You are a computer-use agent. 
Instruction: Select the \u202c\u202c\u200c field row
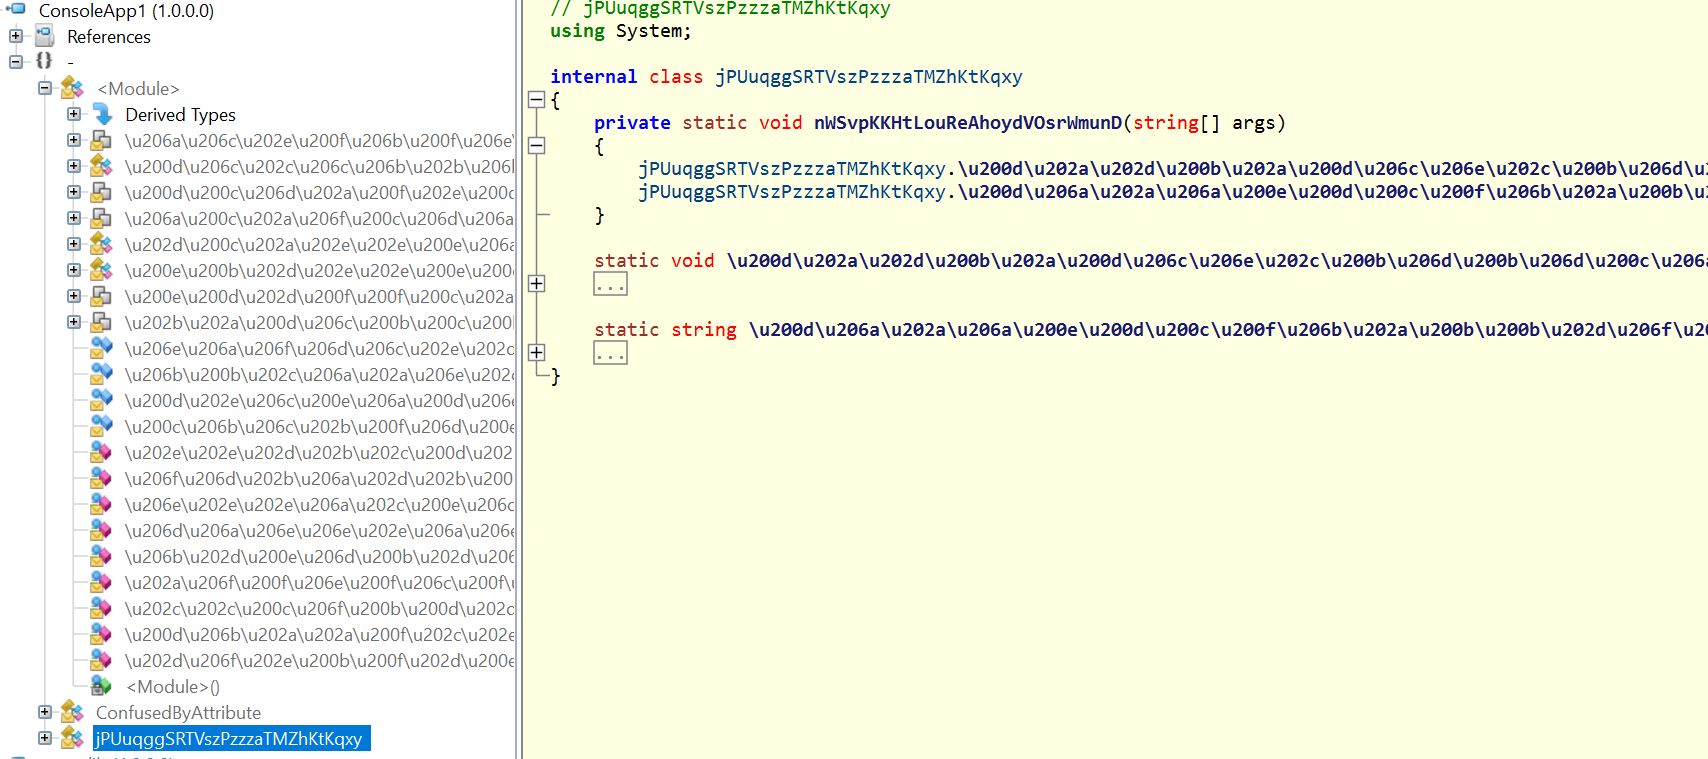point(319,608)
